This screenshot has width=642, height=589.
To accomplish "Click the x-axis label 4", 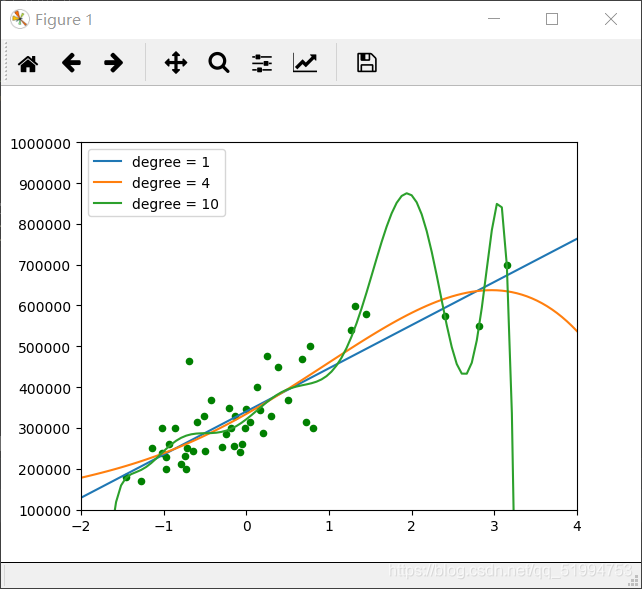I will point(577,526).
